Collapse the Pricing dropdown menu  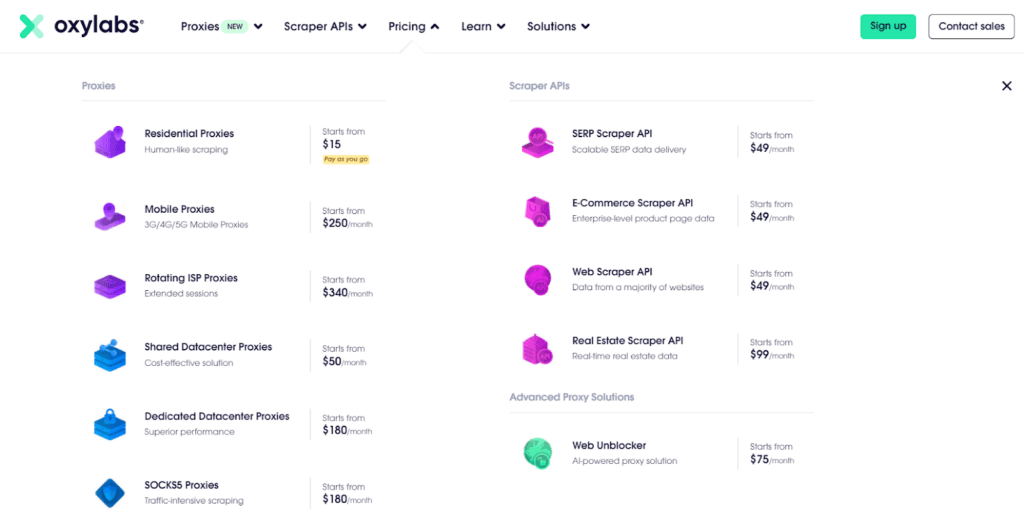tap(413, 27)
